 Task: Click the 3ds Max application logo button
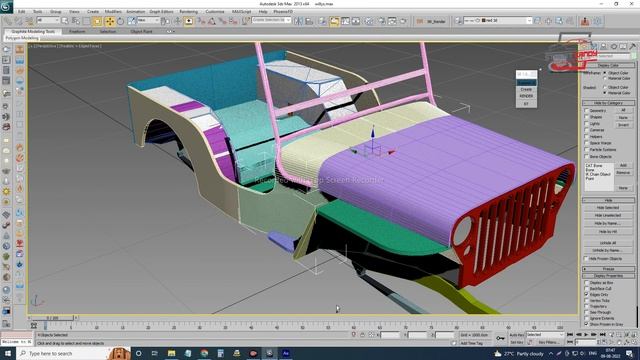coord(7,7)
